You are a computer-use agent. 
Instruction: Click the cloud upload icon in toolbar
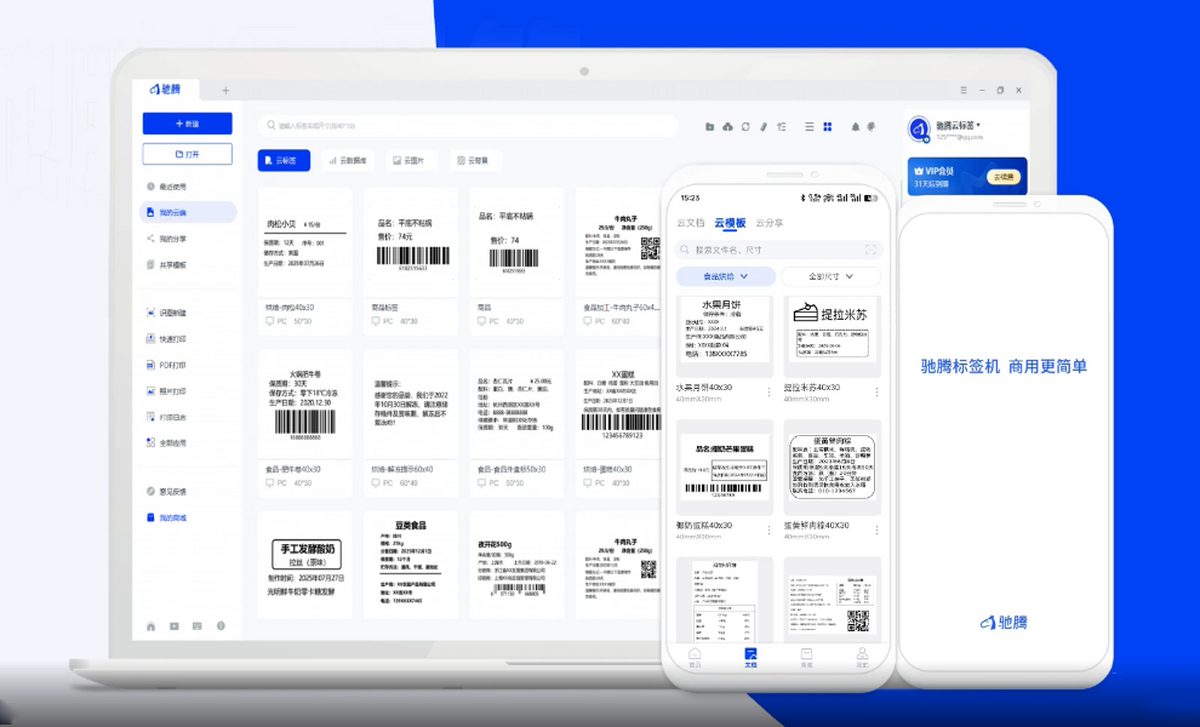(x=727, y=127)
